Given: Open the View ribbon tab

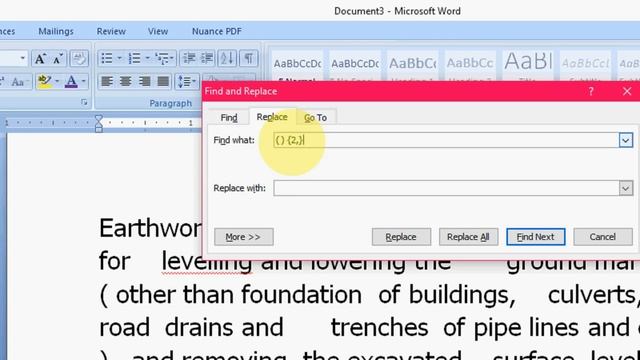Looking at the screenshot, I should click(x=158, y=31).
